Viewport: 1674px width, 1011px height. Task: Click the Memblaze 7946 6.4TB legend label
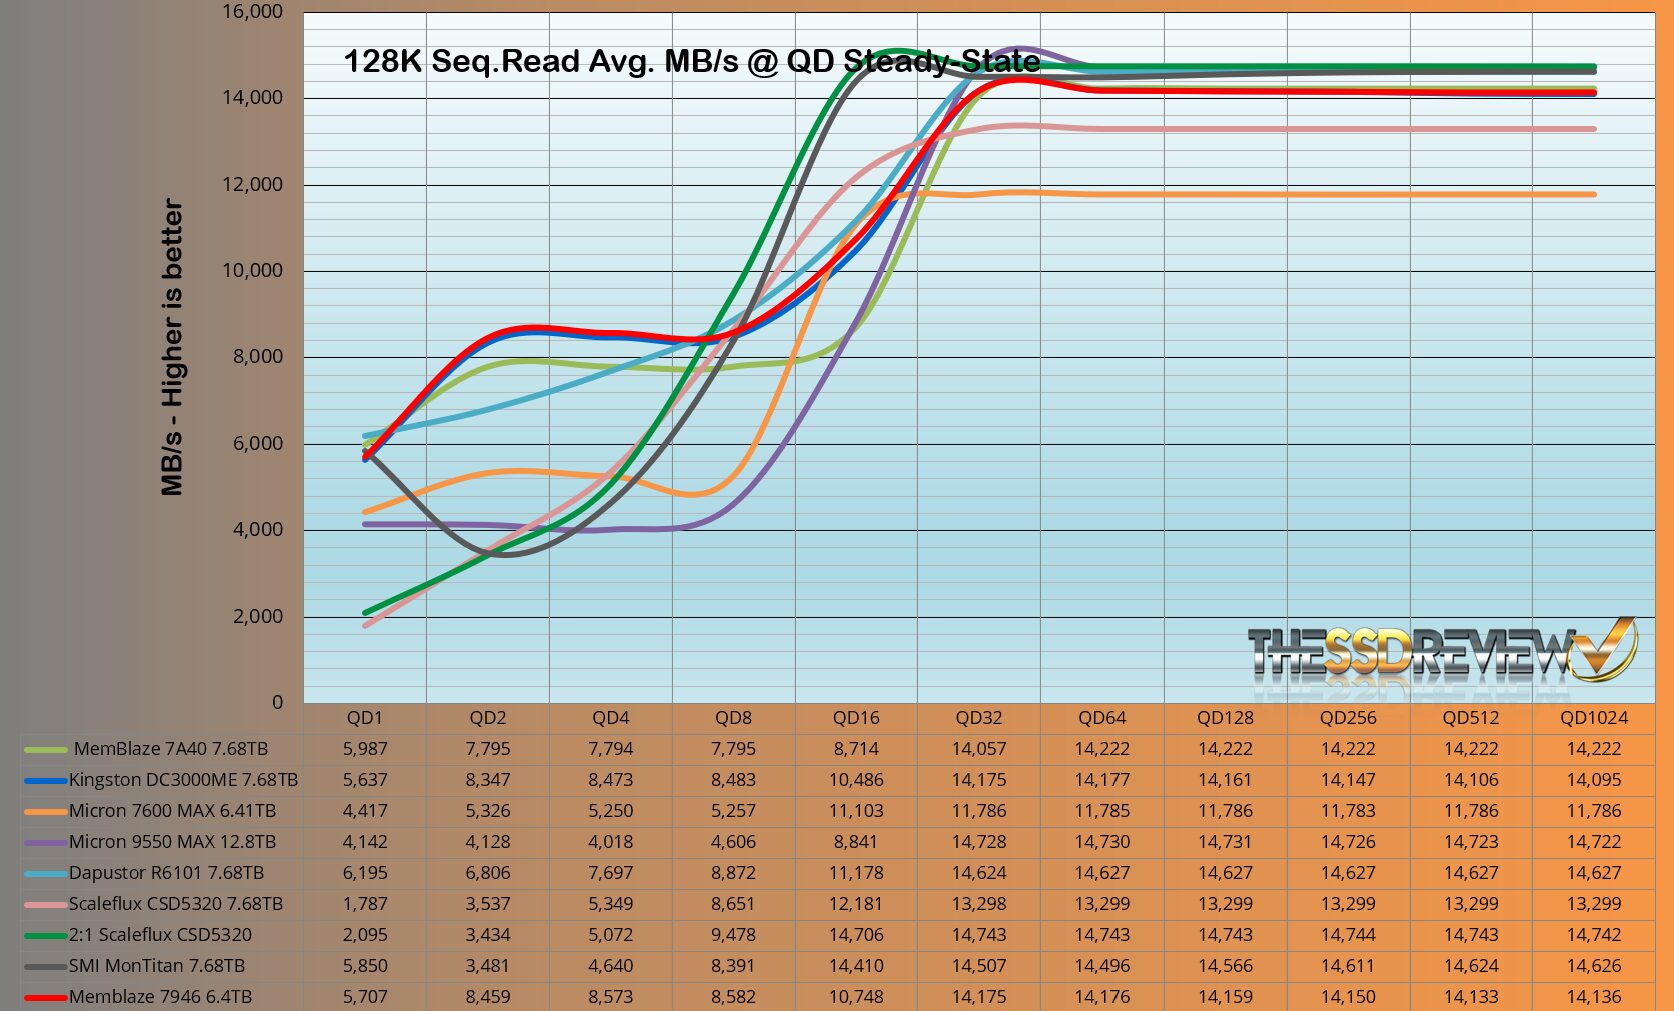click(x=160, y=997)
